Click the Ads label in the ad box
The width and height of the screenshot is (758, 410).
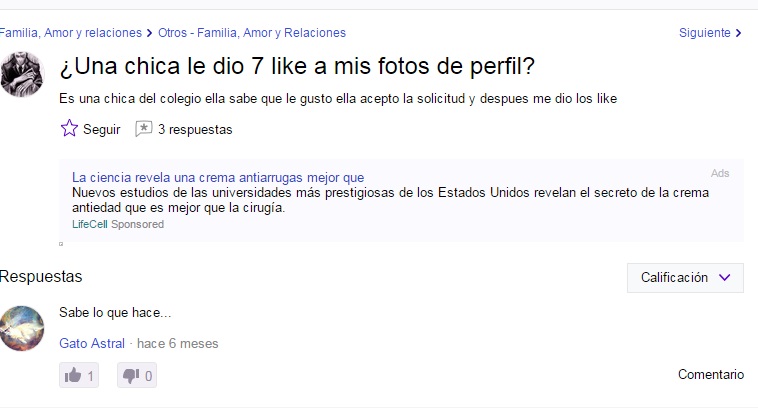(x=720, y=173)
